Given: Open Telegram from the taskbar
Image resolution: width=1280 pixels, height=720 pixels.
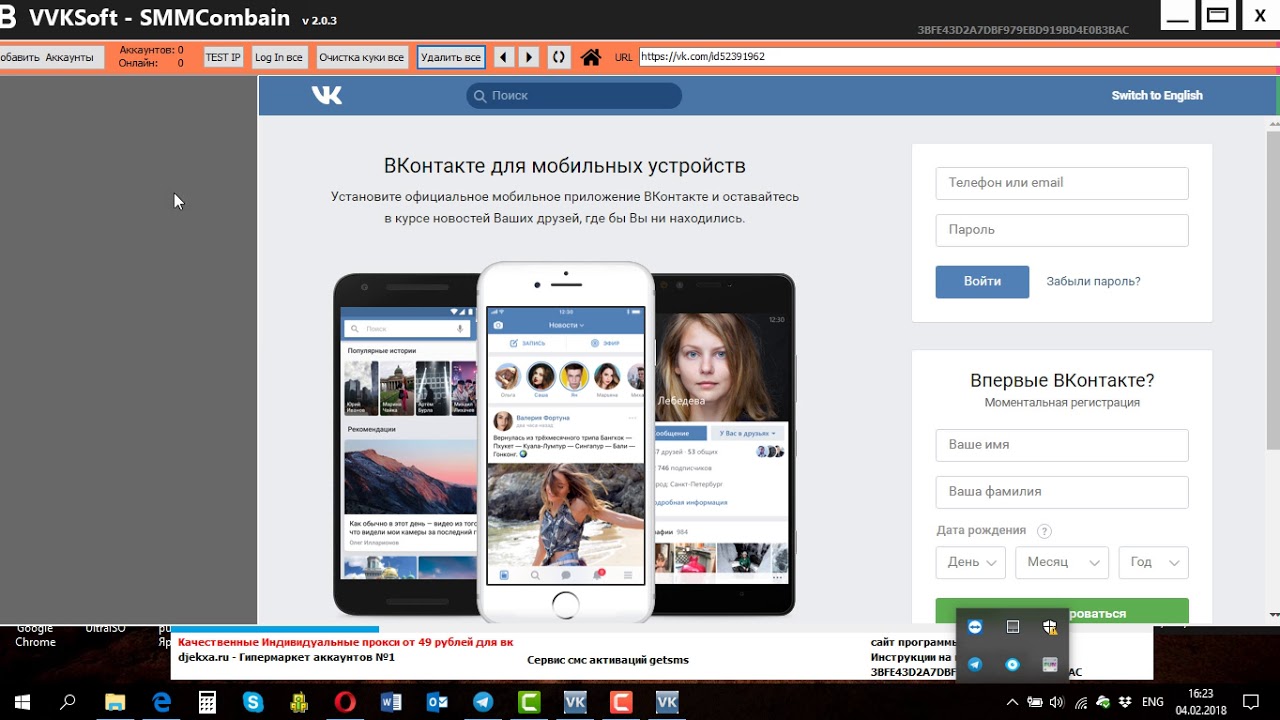Looking at the screenshot, I should 483,702.
